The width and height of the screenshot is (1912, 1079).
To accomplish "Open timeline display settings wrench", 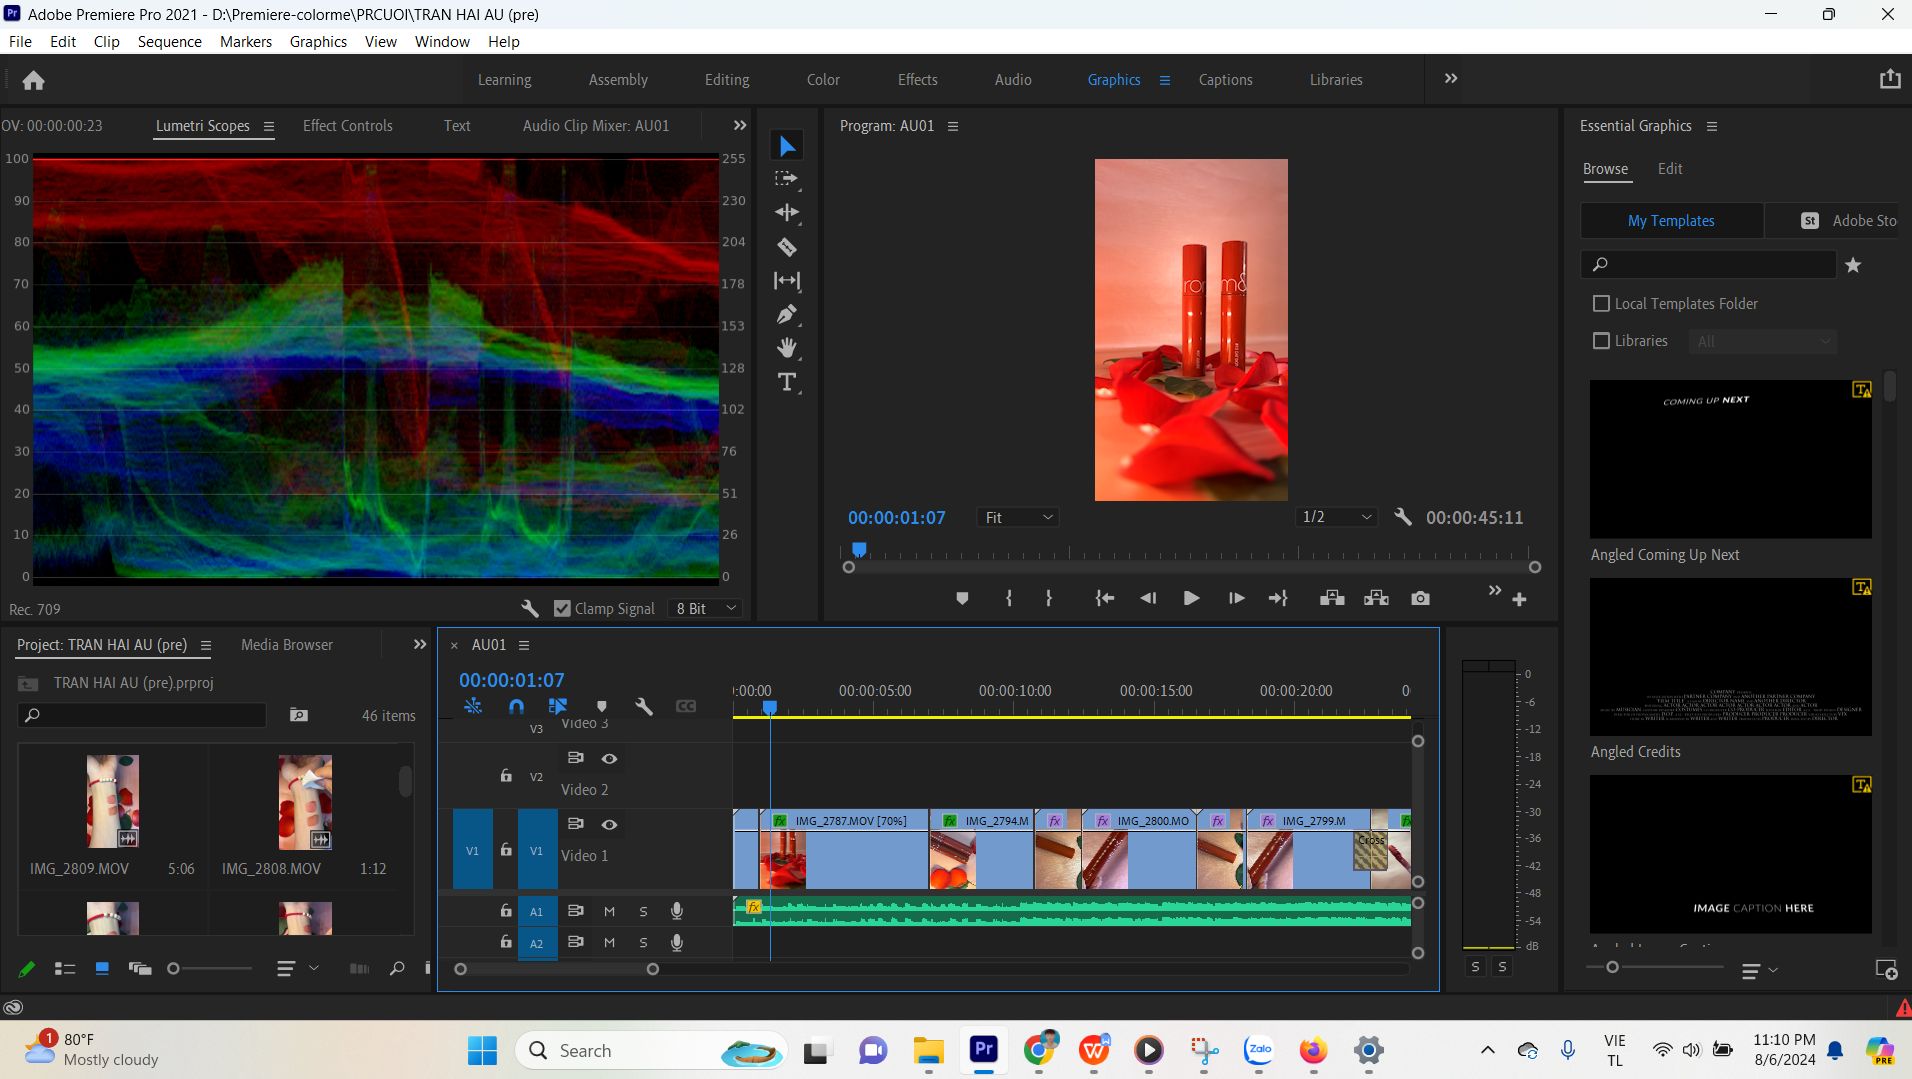I will [644, 706].
